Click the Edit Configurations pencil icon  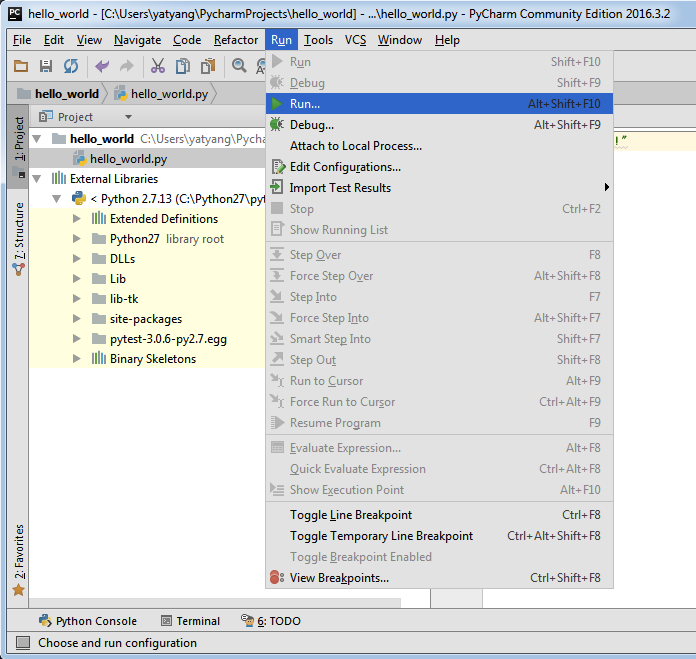278,167
